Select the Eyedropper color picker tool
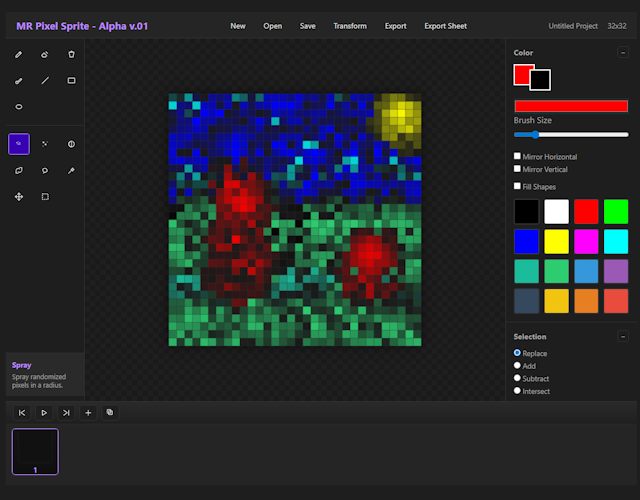Screen dimensions: 640x500 [x=71, y=171]
